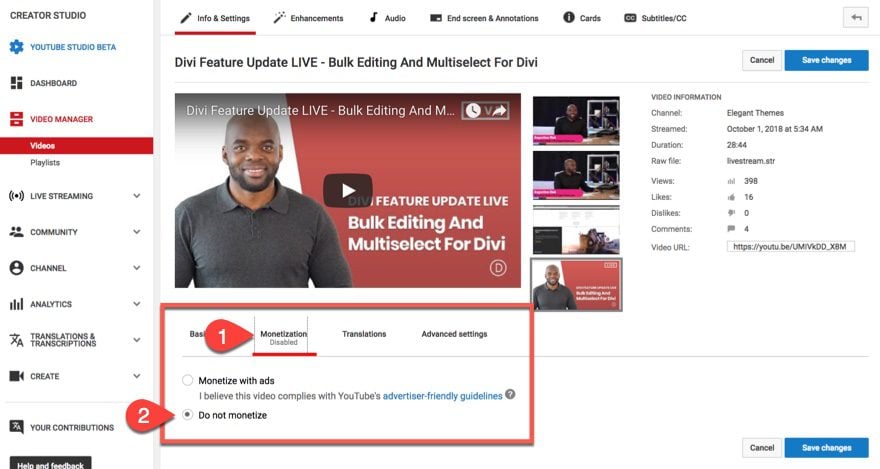This screenshot has height=469, width=880.
Task: Select the Advanced settings tab
Action: click(x=454, y=334)
